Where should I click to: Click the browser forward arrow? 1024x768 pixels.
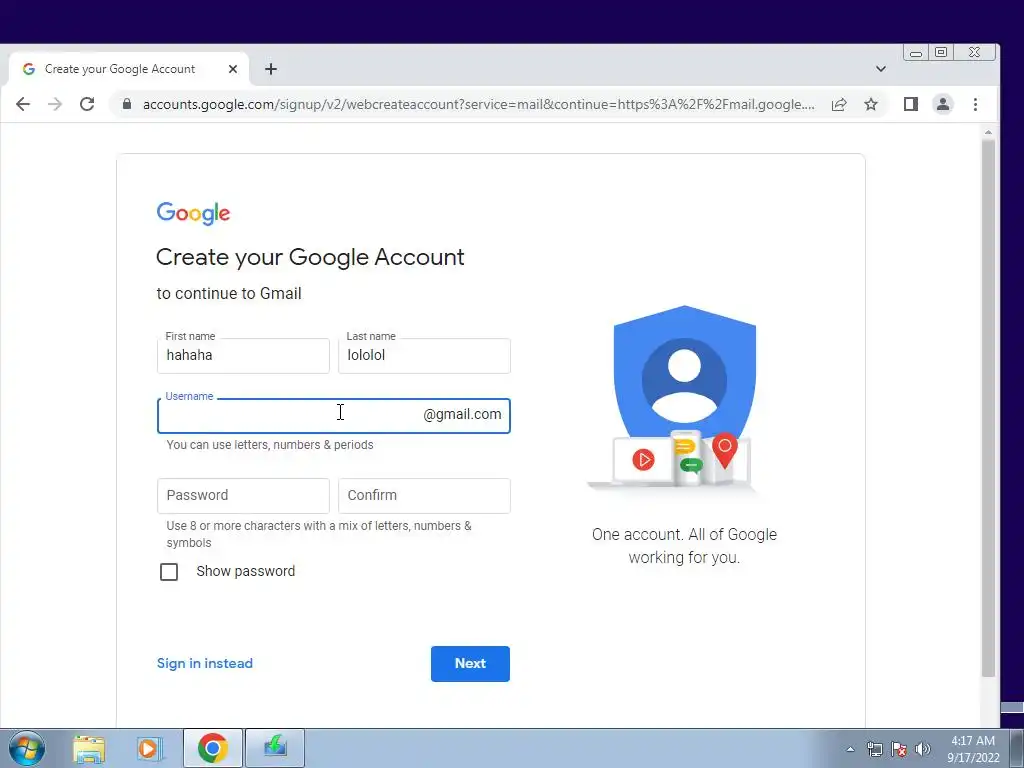tap(55, 104)
